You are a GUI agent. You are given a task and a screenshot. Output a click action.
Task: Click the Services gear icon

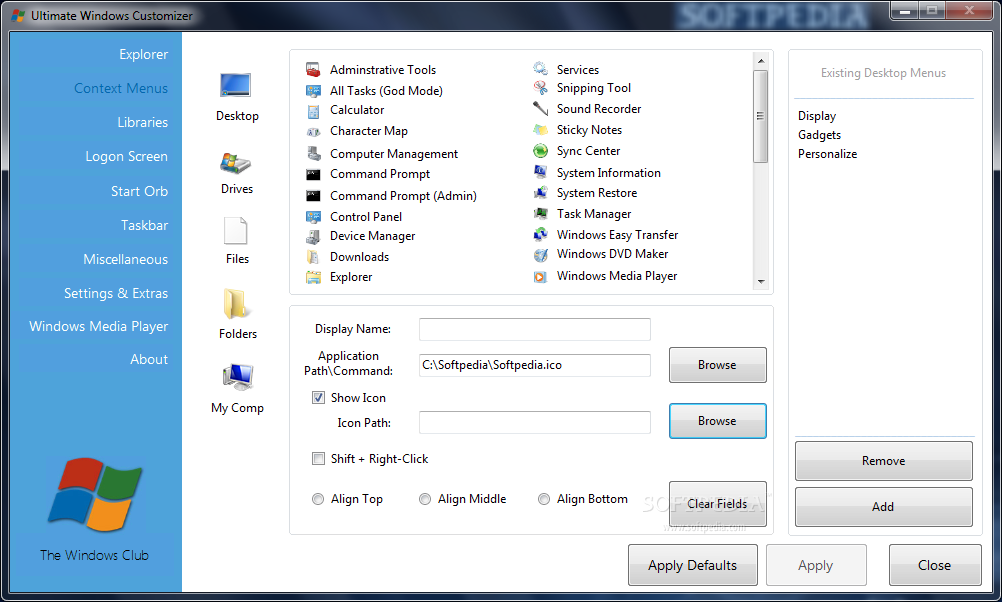[541, 68]
